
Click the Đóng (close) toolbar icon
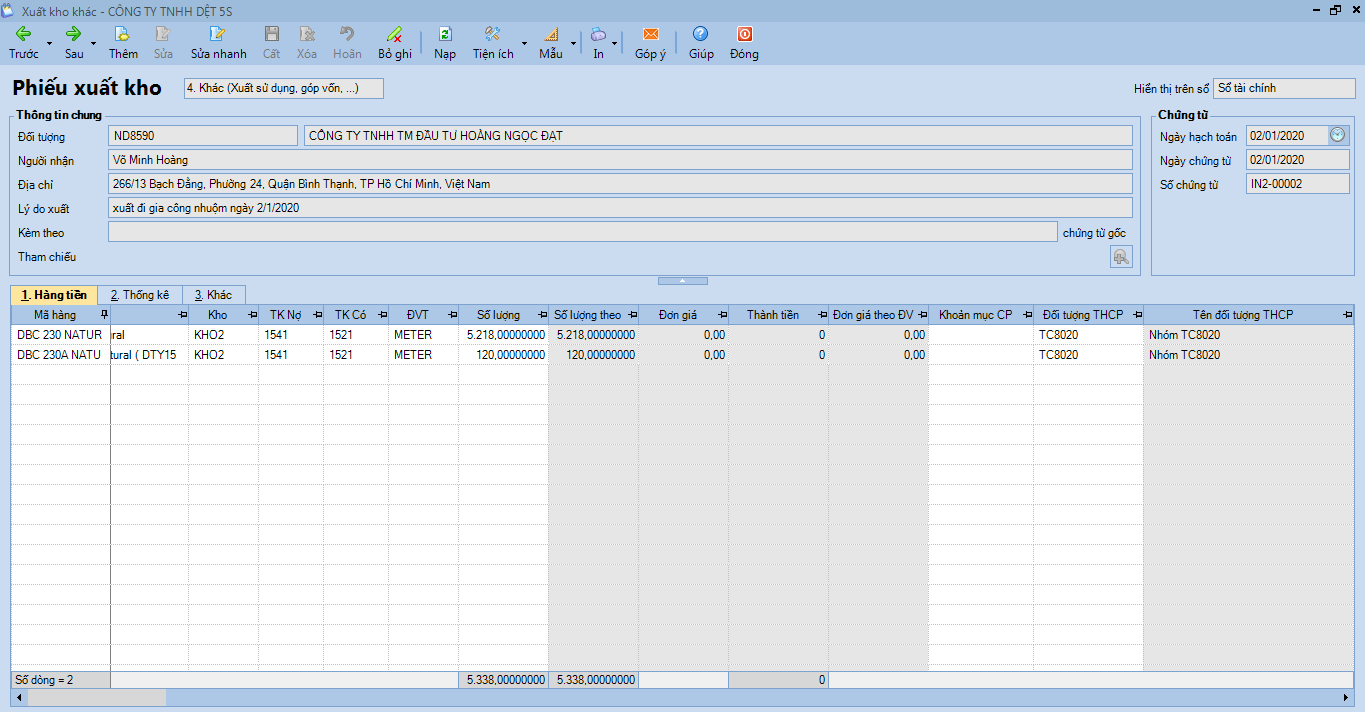(x=744, y=42)
